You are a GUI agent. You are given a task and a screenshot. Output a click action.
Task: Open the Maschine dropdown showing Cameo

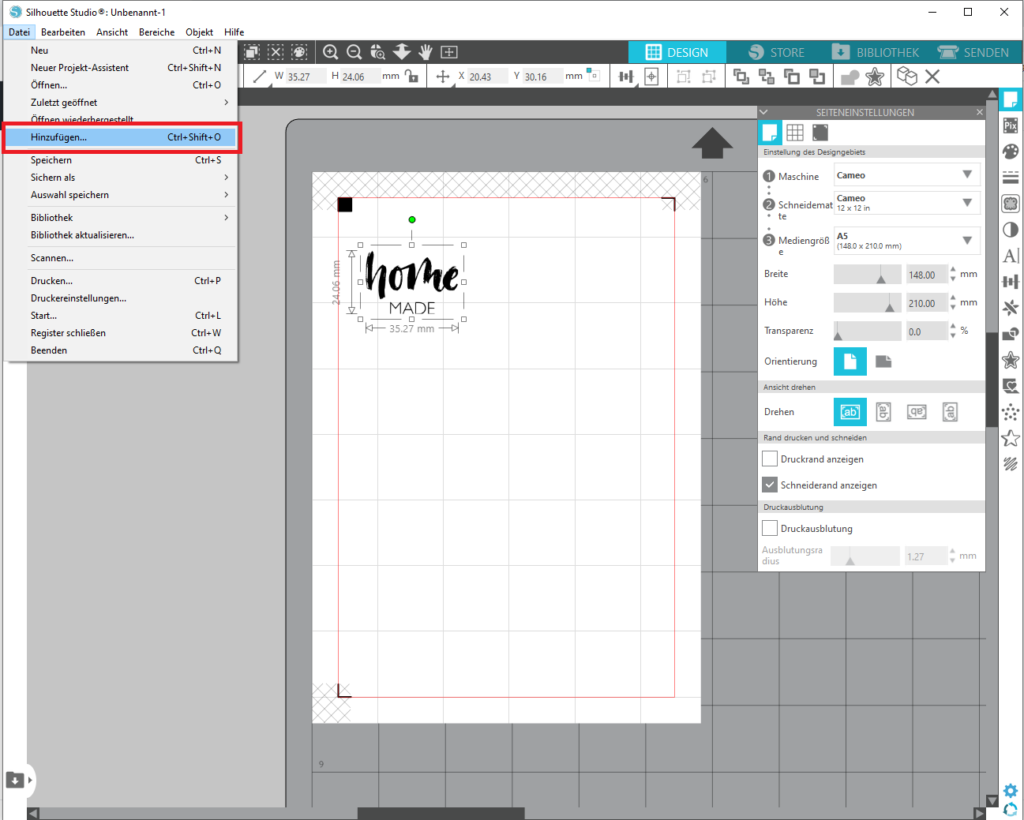(x=906, y=175)
